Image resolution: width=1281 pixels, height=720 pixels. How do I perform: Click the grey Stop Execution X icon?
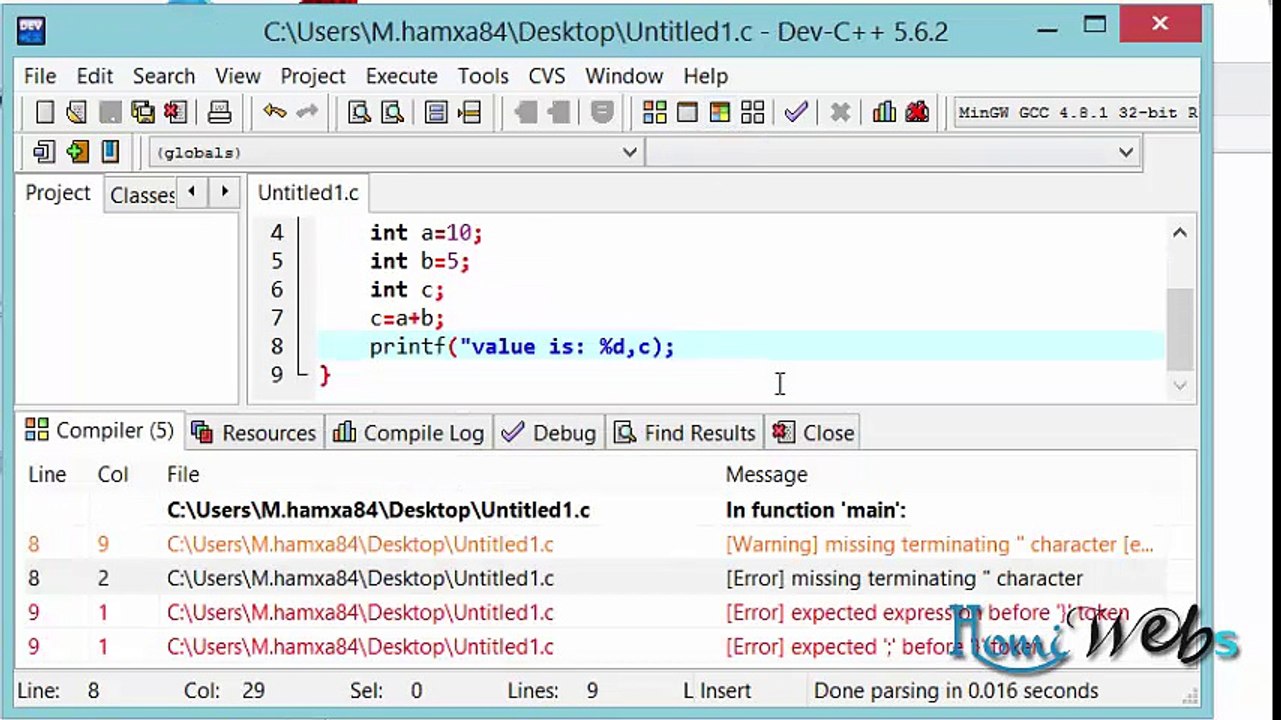[x=840, y=112]
